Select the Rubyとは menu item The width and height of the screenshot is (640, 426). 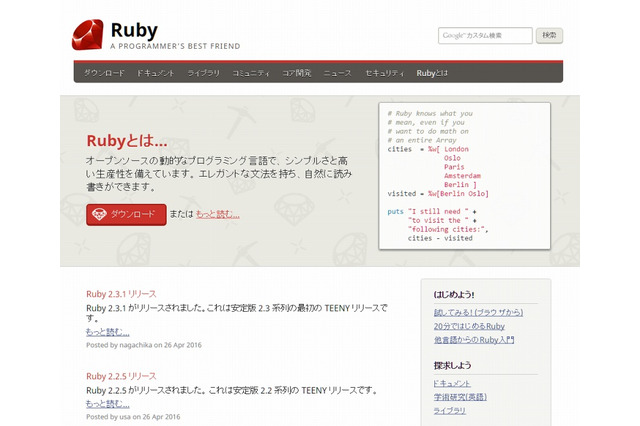[x=432, y=73]
